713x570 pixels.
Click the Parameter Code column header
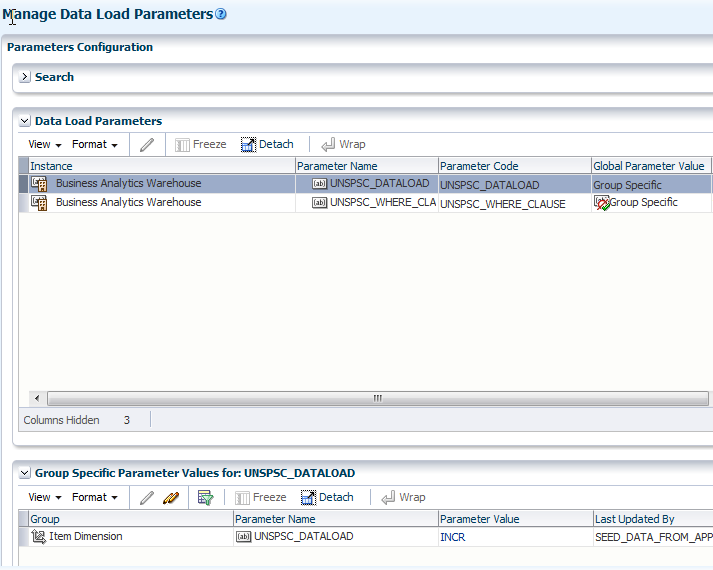tap(514, 166)
